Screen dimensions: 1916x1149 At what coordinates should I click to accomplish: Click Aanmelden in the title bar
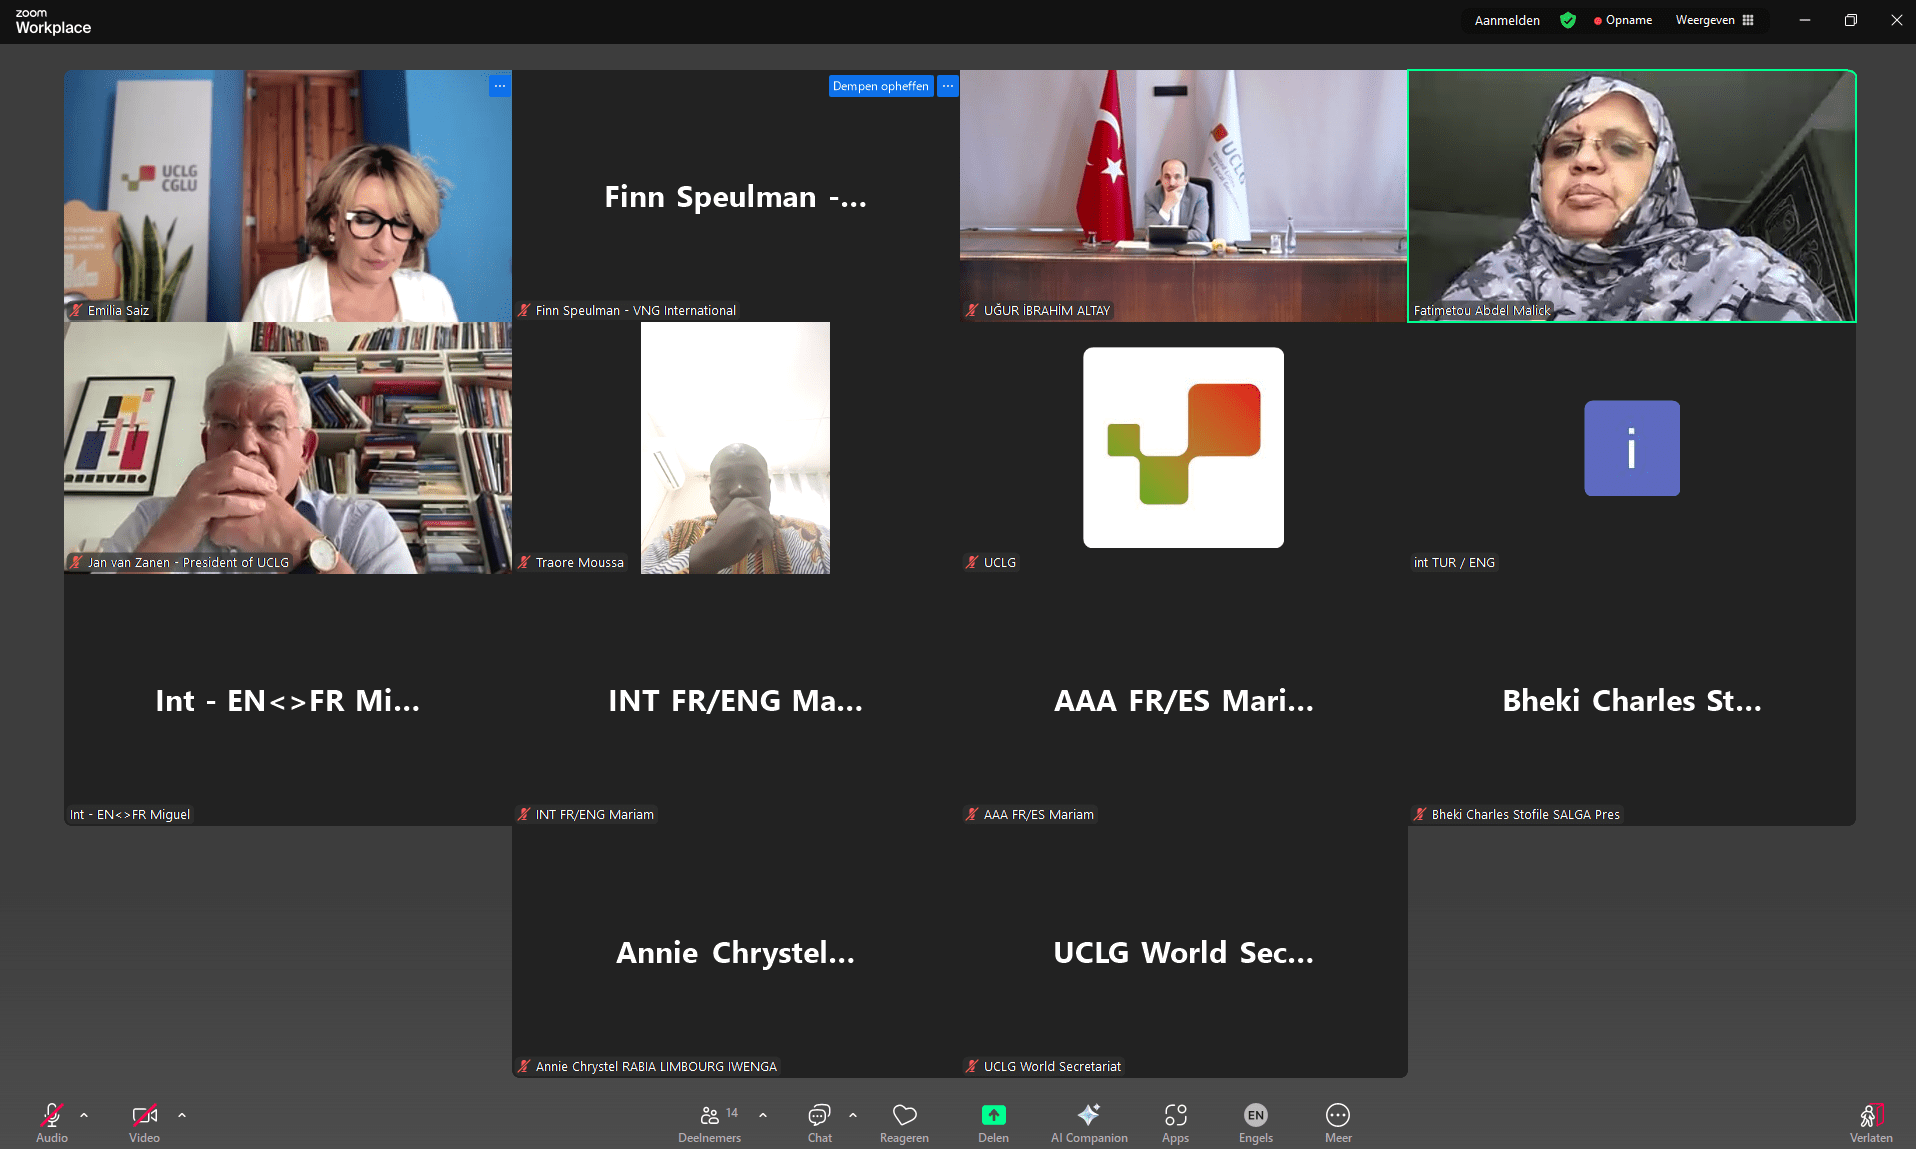1507,20
